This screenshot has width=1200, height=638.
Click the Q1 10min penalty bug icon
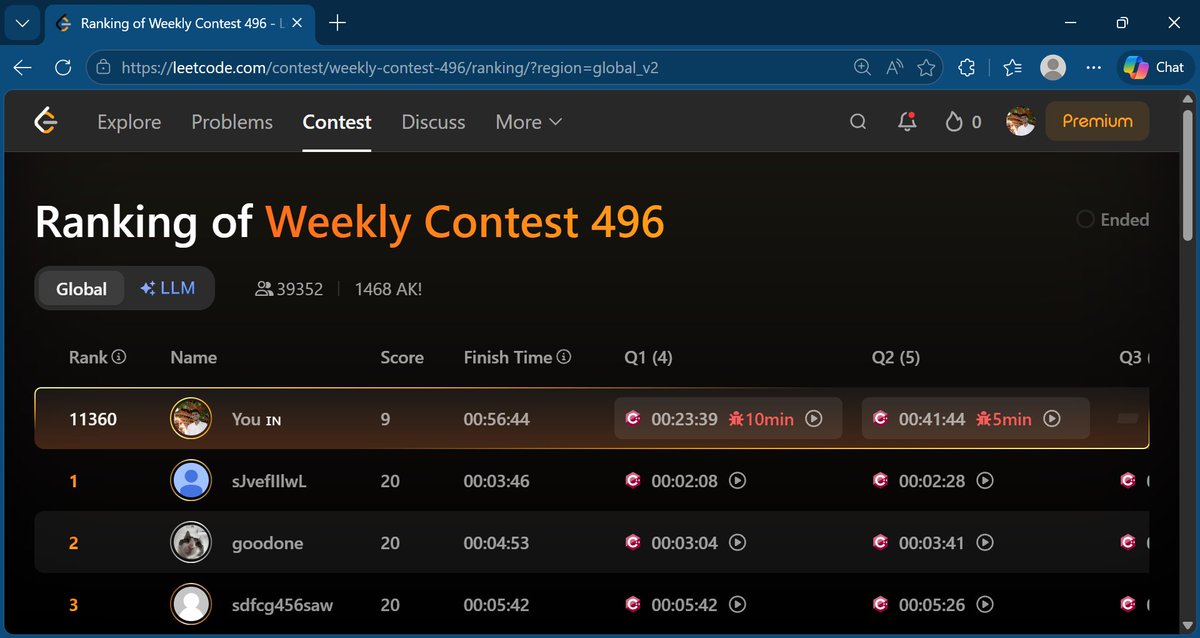pyautogui.click(x=736, y=419)
